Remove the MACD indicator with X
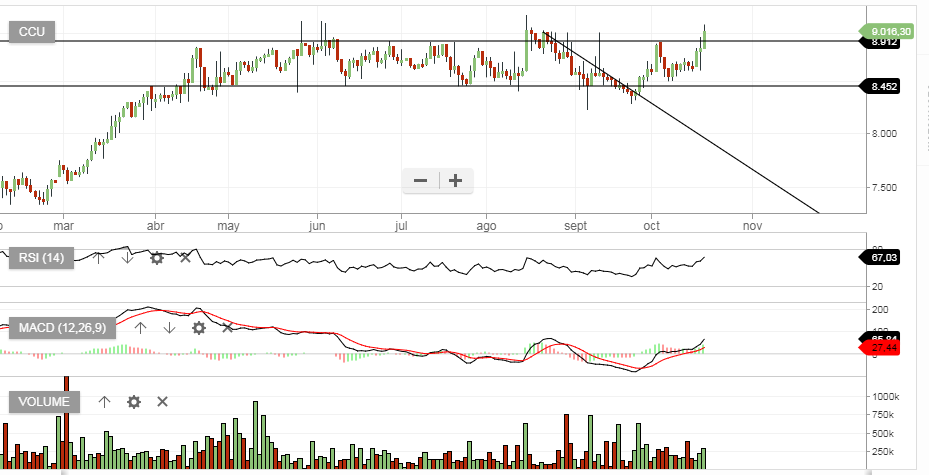Screen dimensions: 929x475 pos(227,328)
